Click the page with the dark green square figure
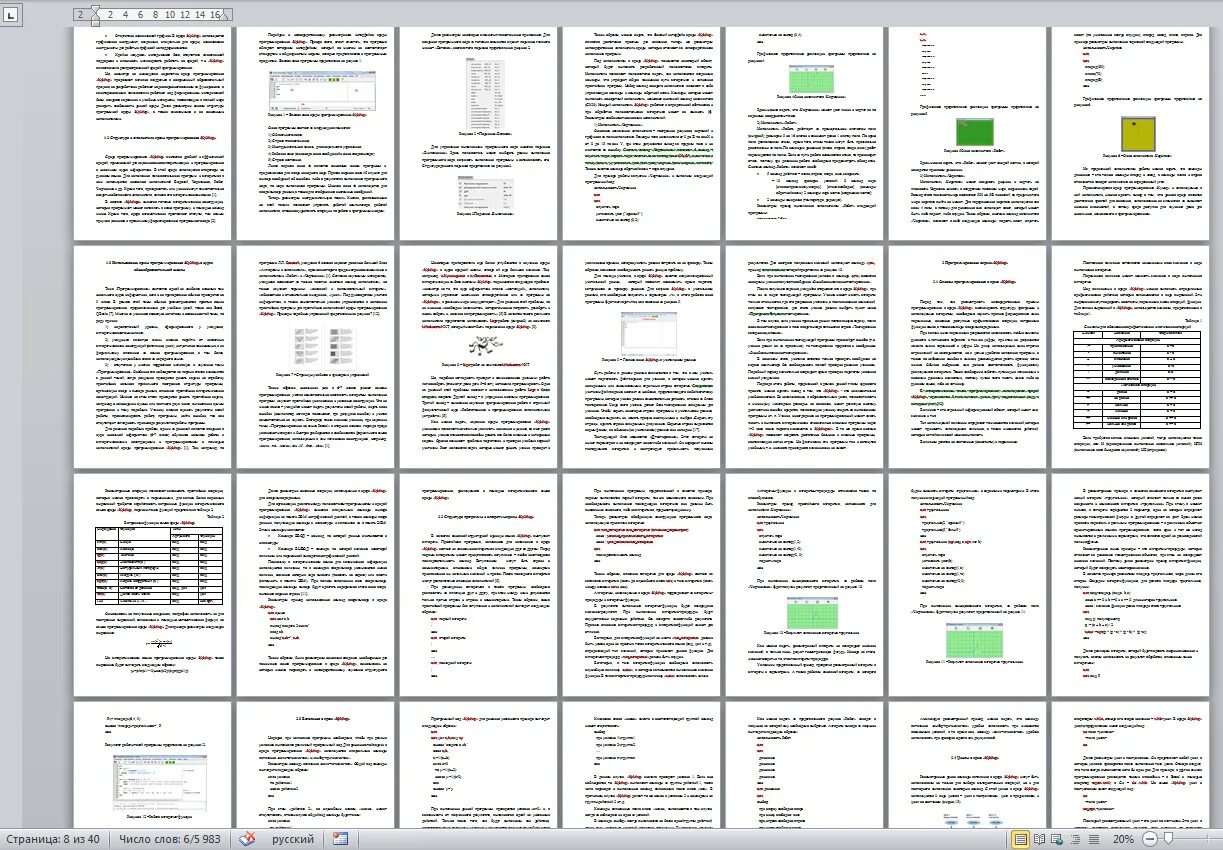This screenshot has height=850, width=1223. [x=967, y=134]
